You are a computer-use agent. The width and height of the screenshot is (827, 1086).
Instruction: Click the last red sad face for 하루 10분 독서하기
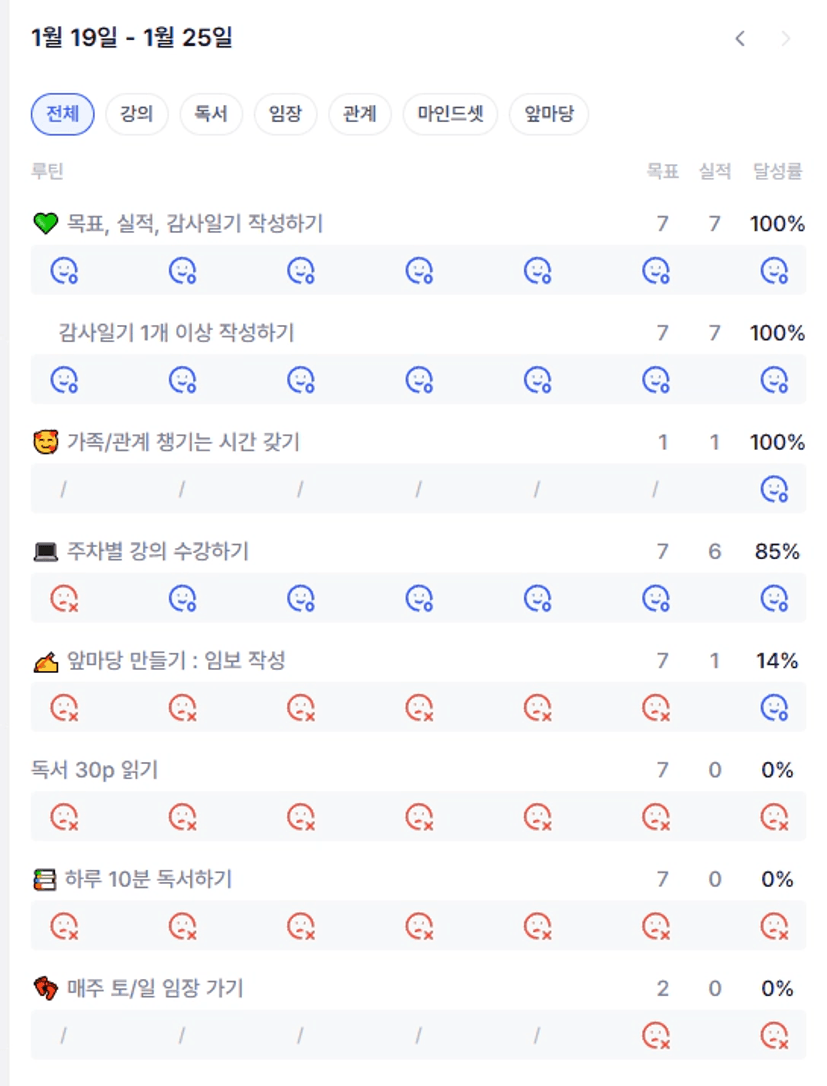pyautogui.click(x=774, y=926)
